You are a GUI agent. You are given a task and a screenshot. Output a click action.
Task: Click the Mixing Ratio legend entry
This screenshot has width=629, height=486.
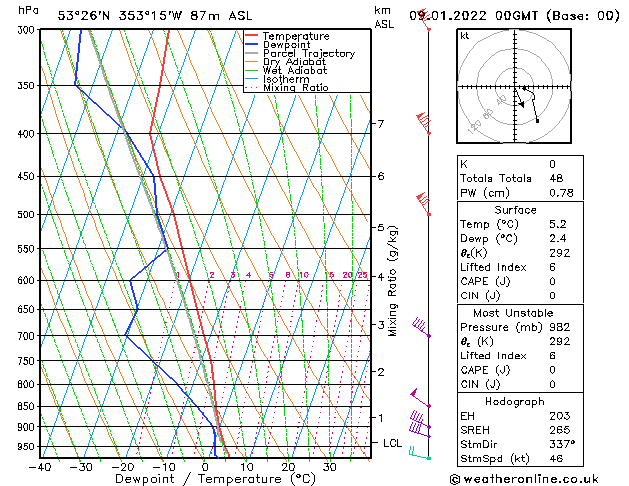pyautogui.click(x=296, y=88)
